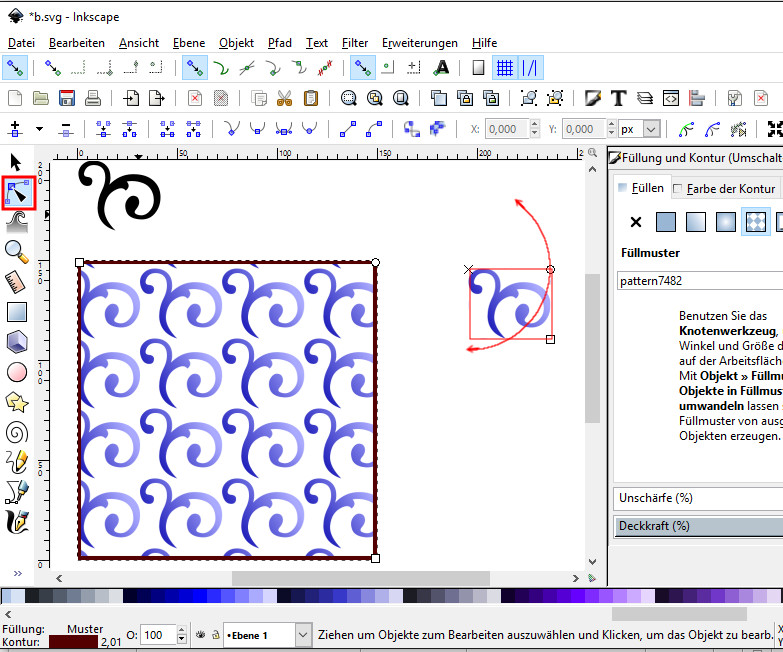Toggle layer visibility eye icon in status bar

tap(200, 635)
